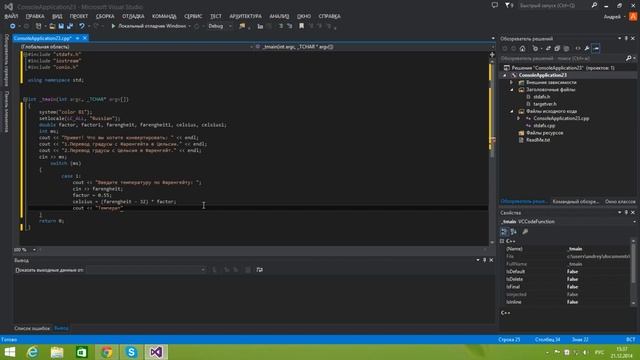The width and height of the screenshot is (640, 360).
Task: Open the Debug configuration dropdown
Action: [219, 26]
